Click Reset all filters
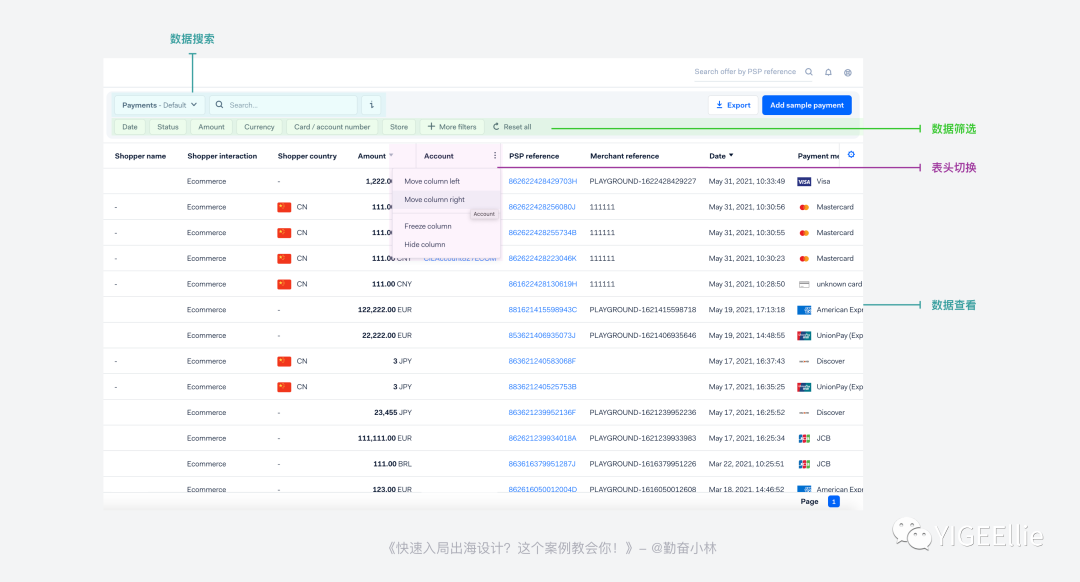1080x582 pixels. coord(512,127)
